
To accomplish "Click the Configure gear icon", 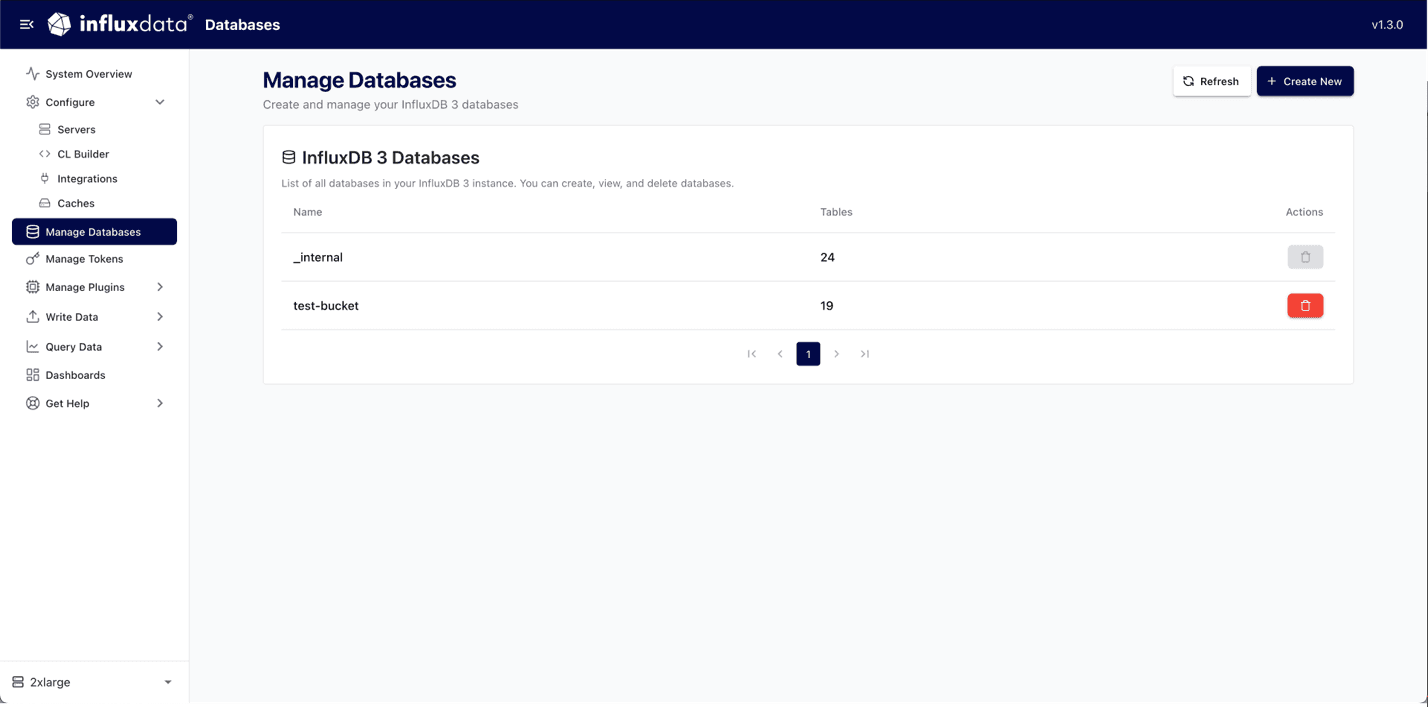I will [x=33, y=102].
